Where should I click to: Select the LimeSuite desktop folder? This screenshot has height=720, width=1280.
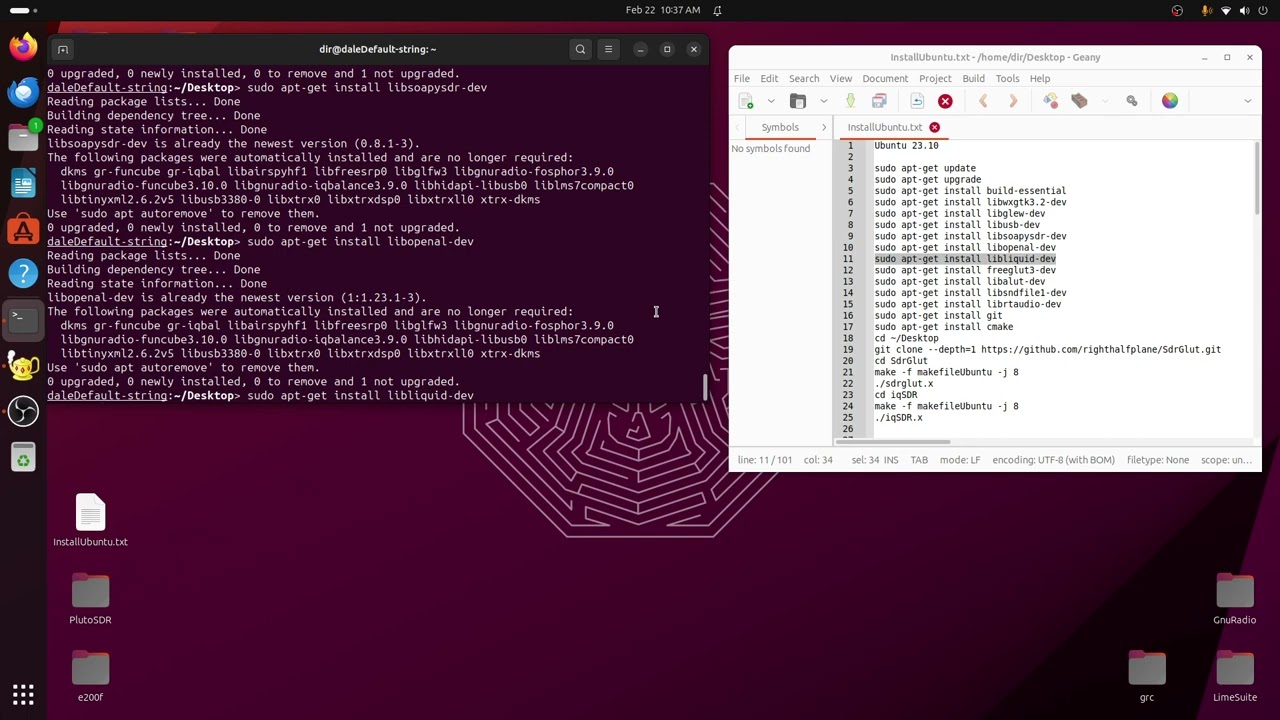[1235, 677]
